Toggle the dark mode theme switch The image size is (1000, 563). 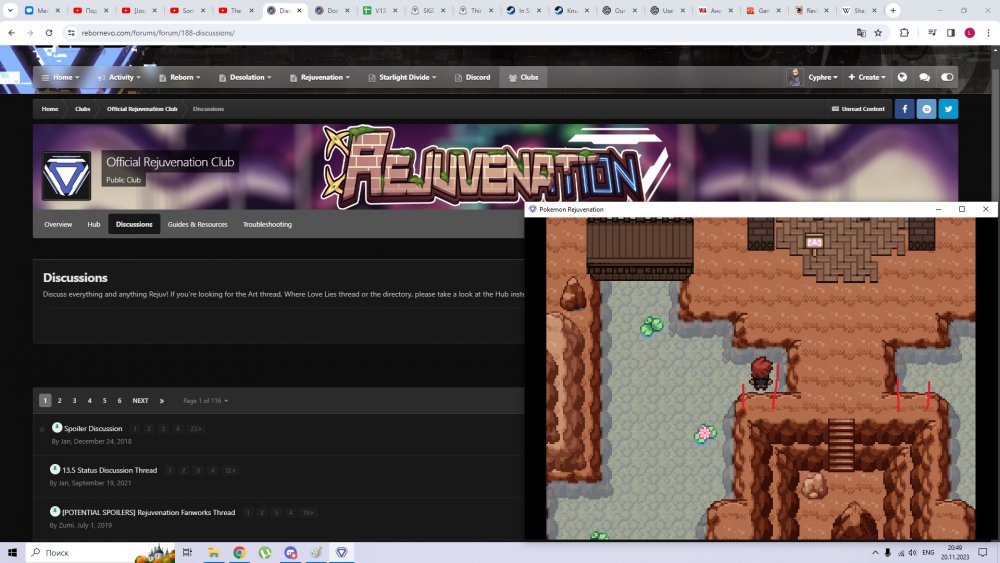pyautogui.click(x=947, y=77)
